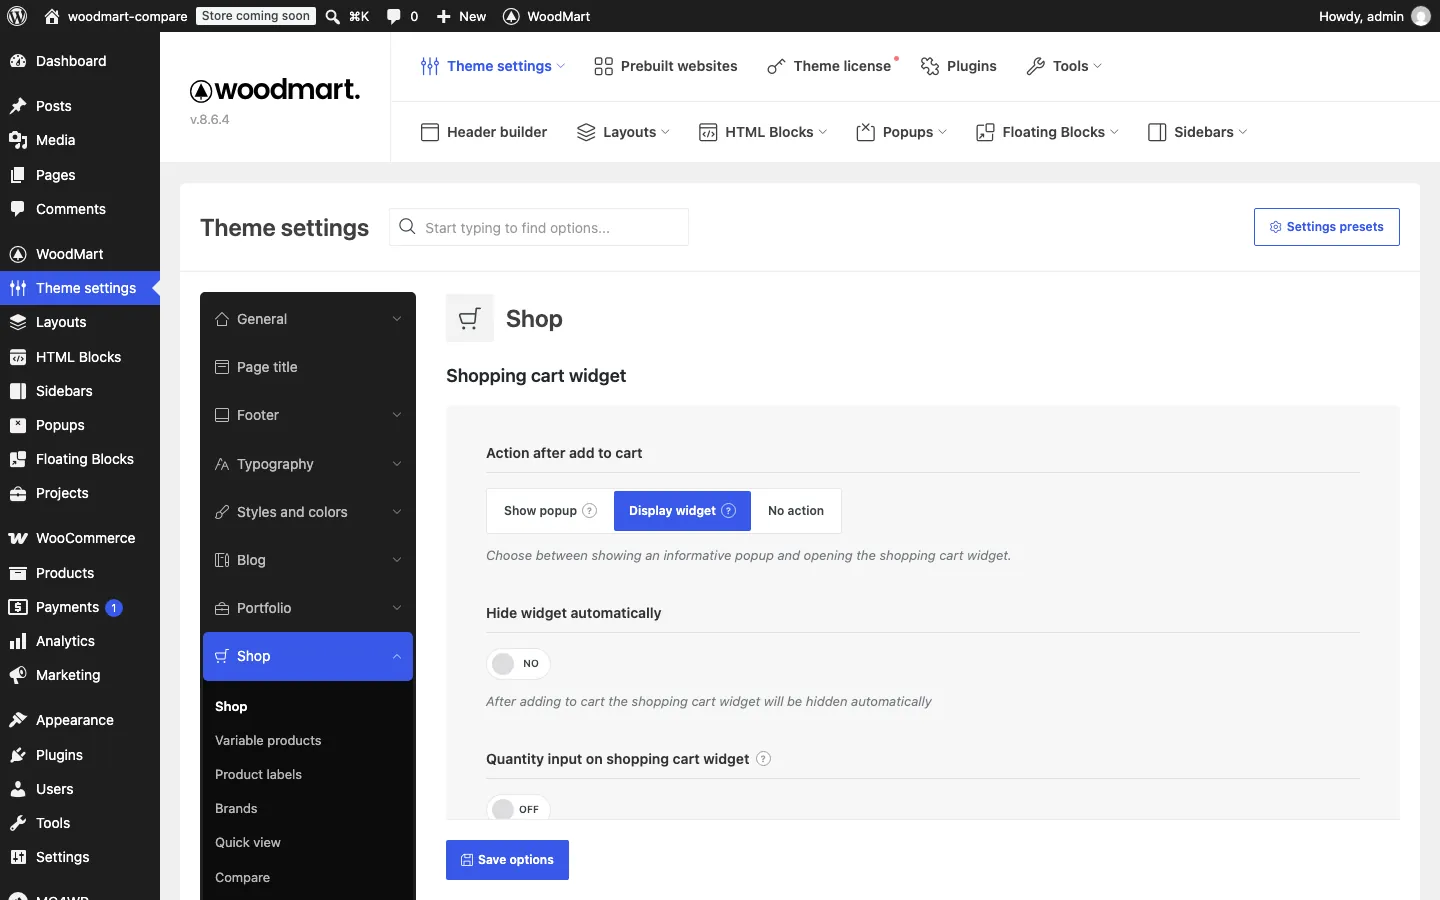Viewport: 1440px width, 900px height.
Task: Select No action option
Action: pyautogui.click(x=796, y=511)
